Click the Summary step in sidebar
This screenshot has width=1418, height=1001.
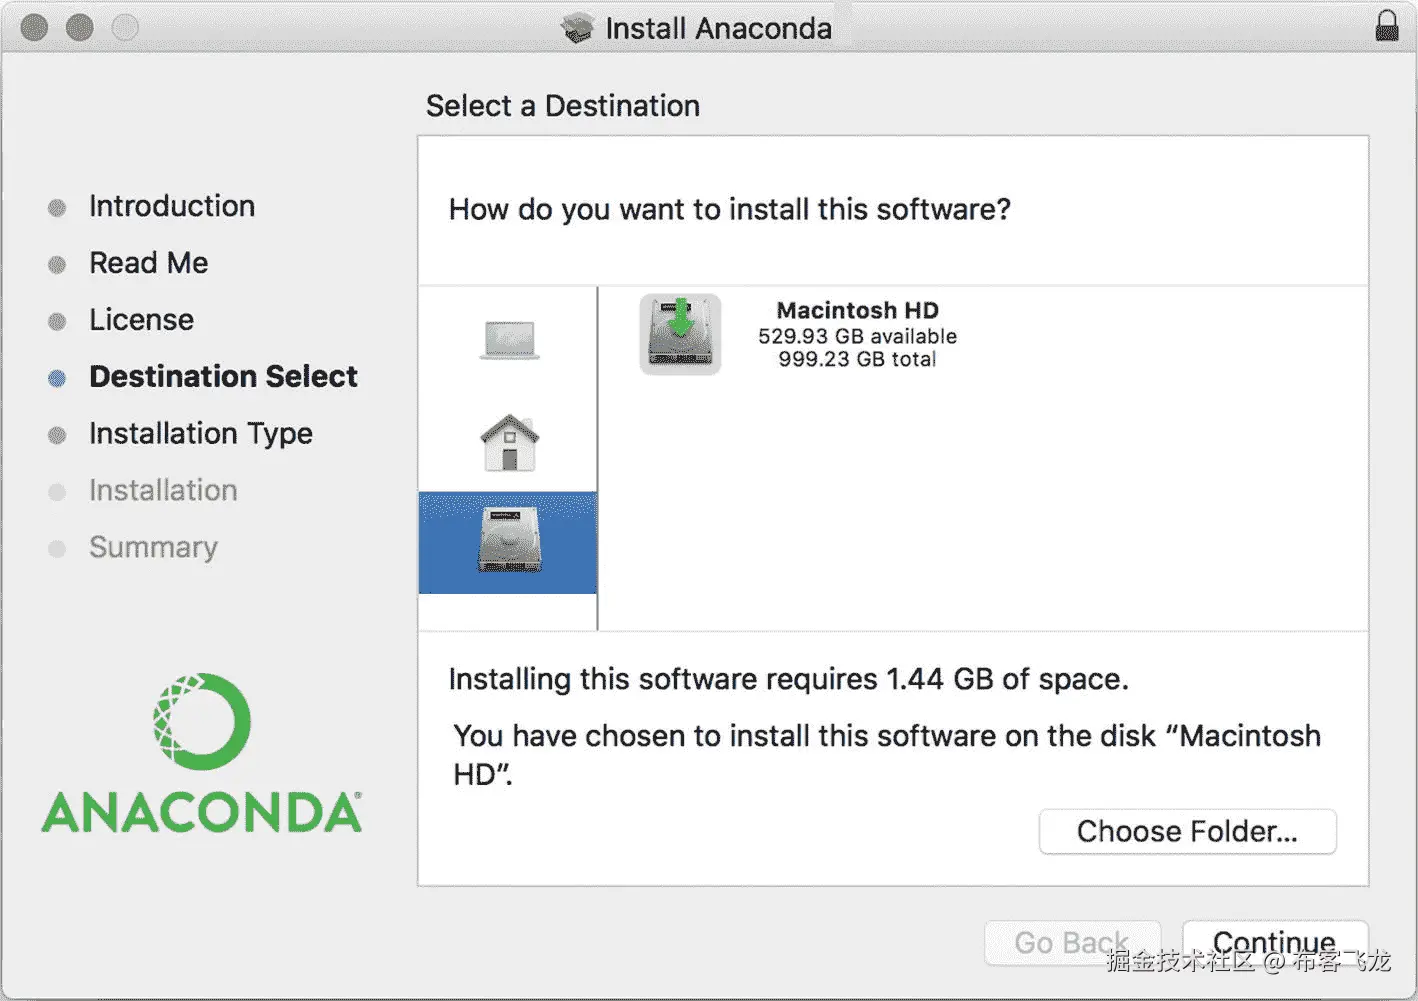click(x=153, y=548)
